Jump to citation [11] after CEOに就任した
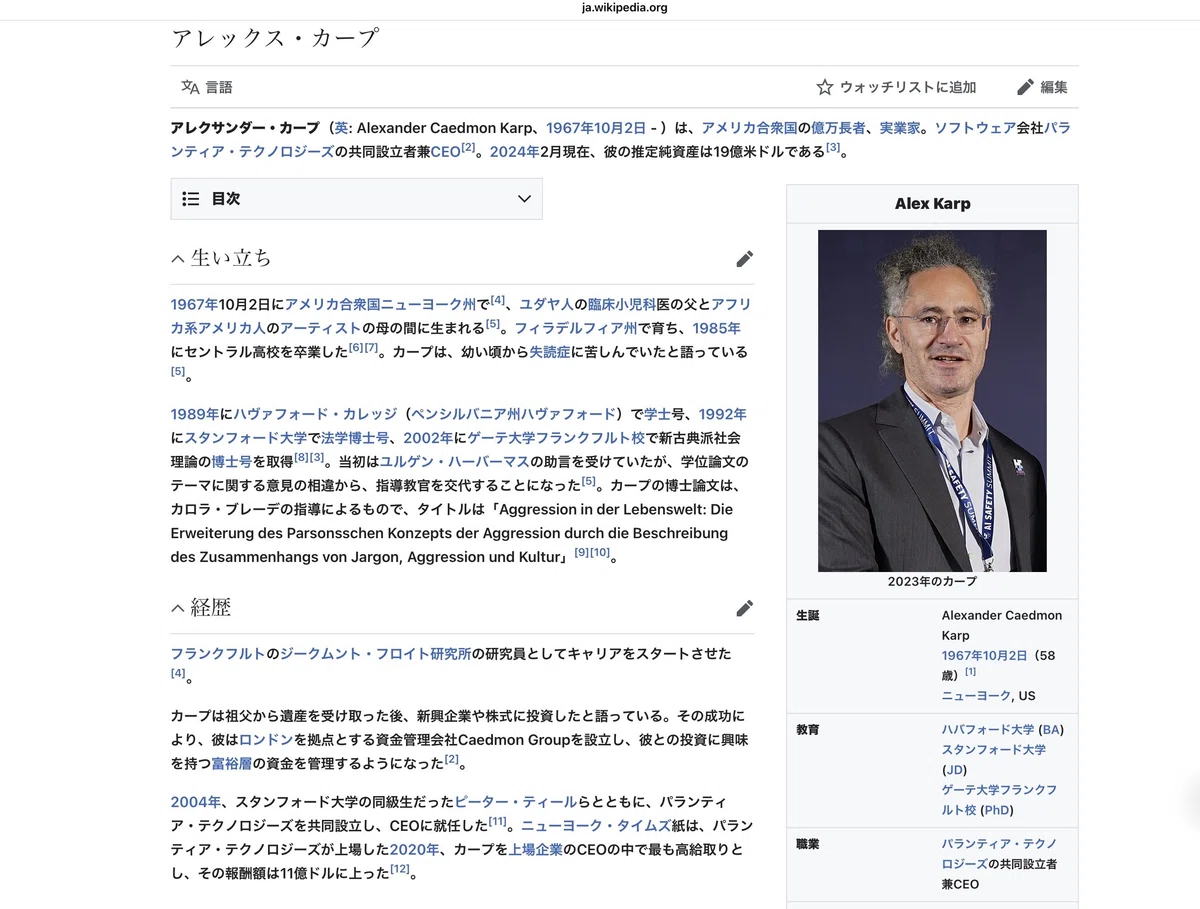 click(497, 822)
